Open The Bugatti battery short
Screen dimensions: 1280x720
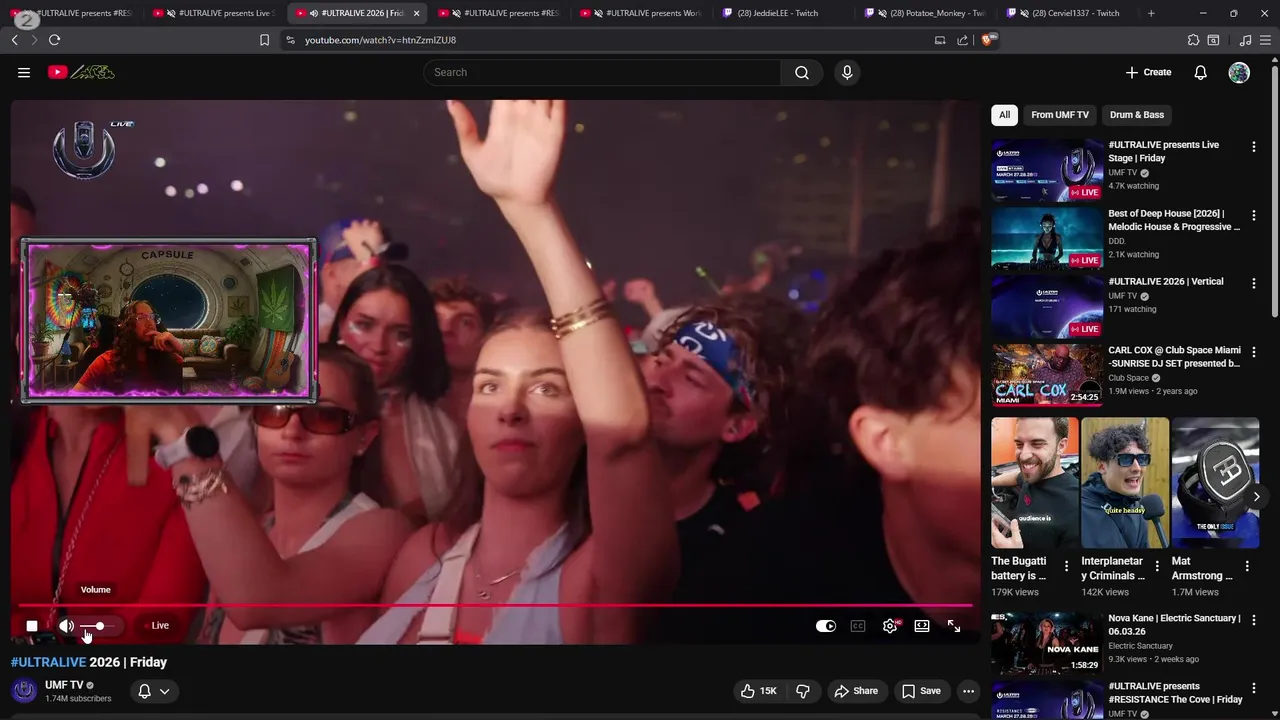pyautogui.click(x=1035, y=483)
